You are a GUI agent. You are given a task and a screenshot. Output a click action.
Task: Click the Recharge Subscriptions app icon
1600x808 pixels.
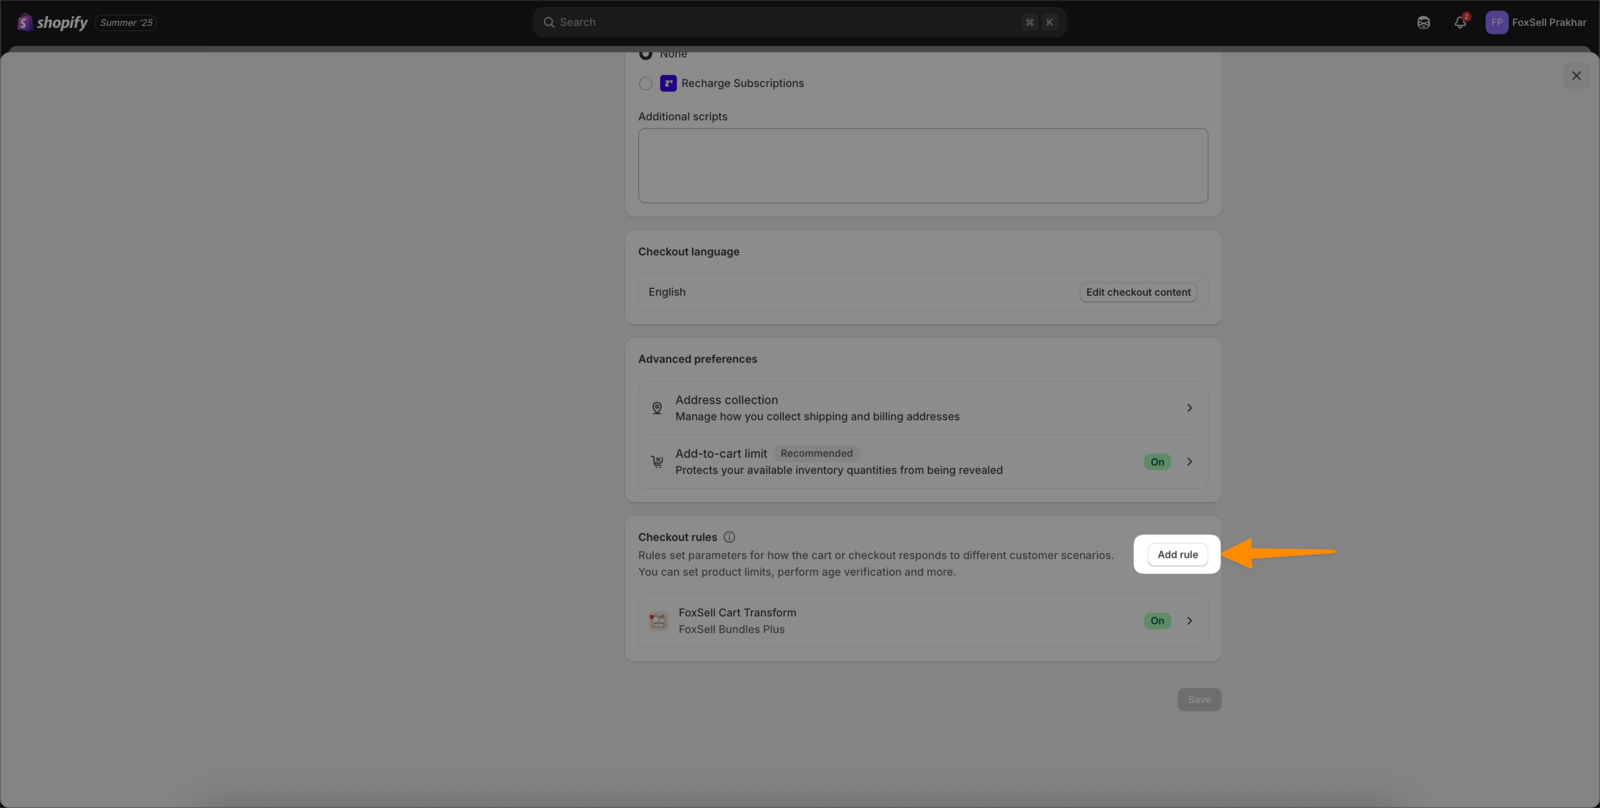pyautogui.click(x=668, y=83)
